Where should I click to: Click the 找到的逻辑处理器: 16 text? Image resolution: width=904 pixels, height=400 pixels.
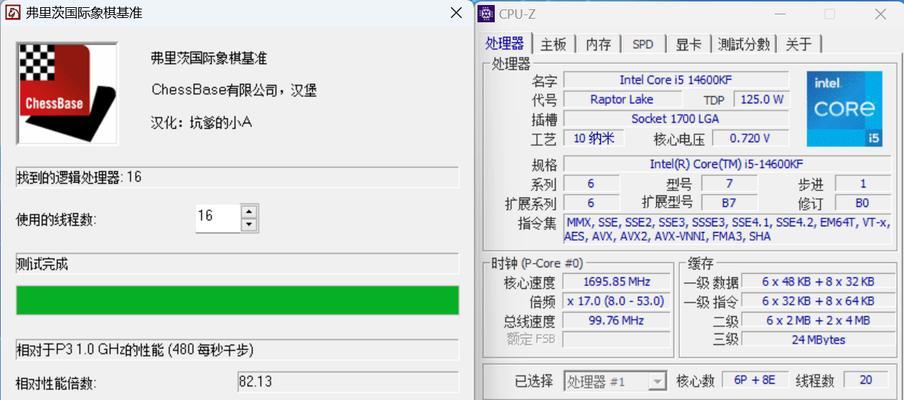(79, 177)
